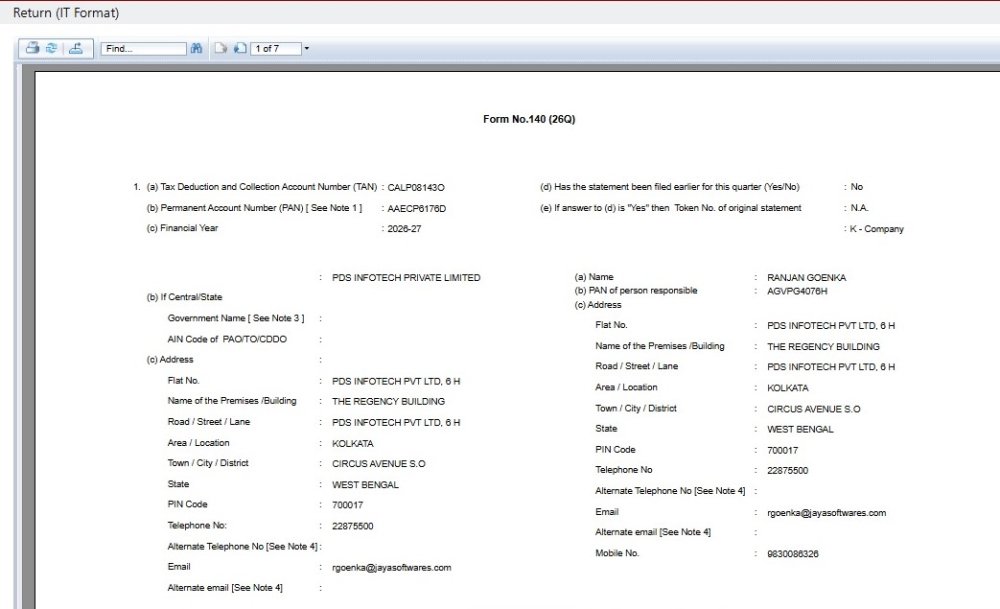The width and height of the screenshot is (1000, 609).
Task: Click the Print report icon
Action: pos(33,48)
